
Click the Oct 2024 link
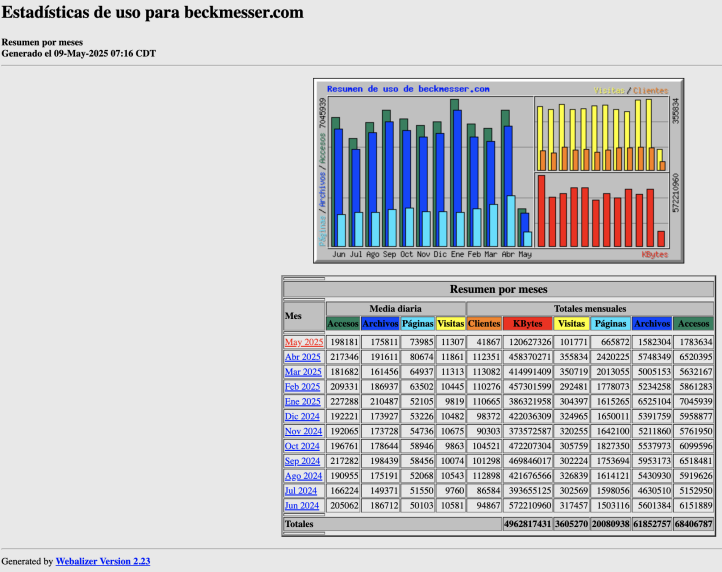pyautogui.click(x=303, y=447)
